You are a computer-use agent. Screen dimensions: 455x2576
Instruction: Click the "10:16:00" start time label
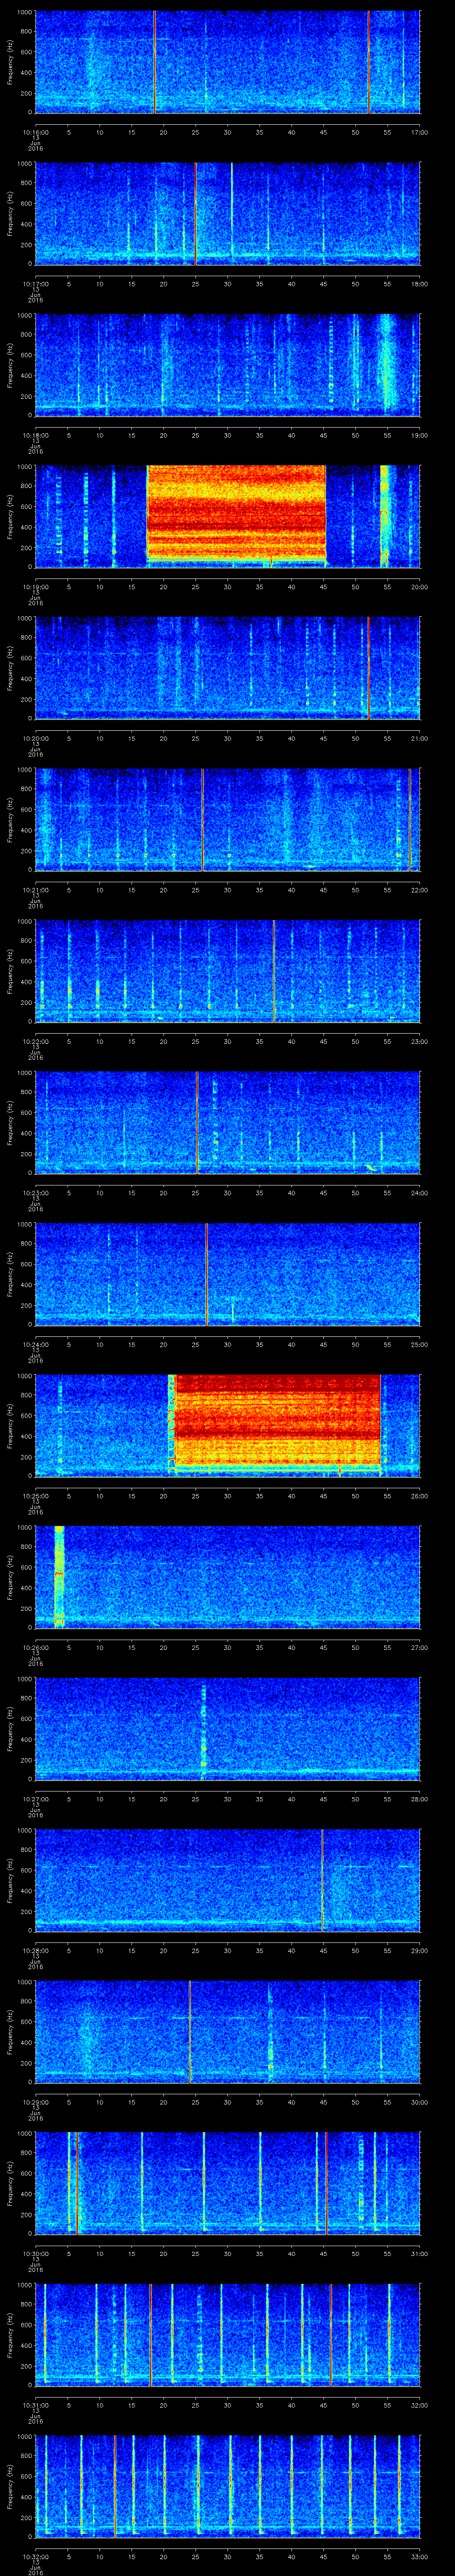tap(35, 132)
